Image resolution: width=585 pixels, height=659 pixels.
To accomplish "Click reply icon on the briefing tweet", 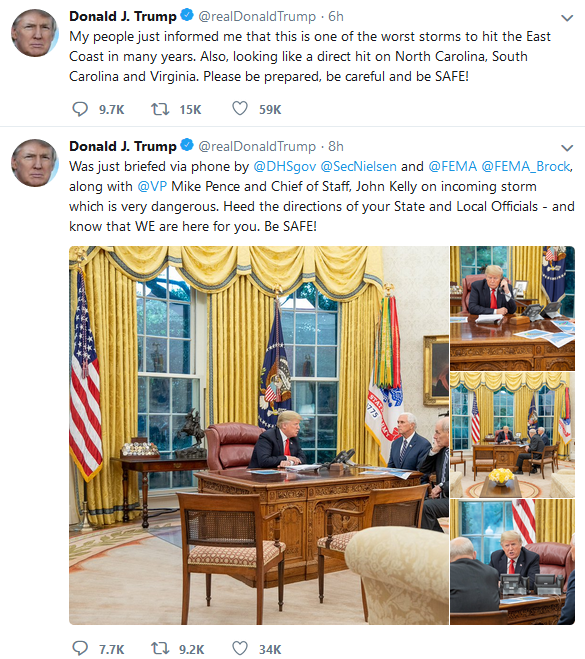I will tap(80, 648).
